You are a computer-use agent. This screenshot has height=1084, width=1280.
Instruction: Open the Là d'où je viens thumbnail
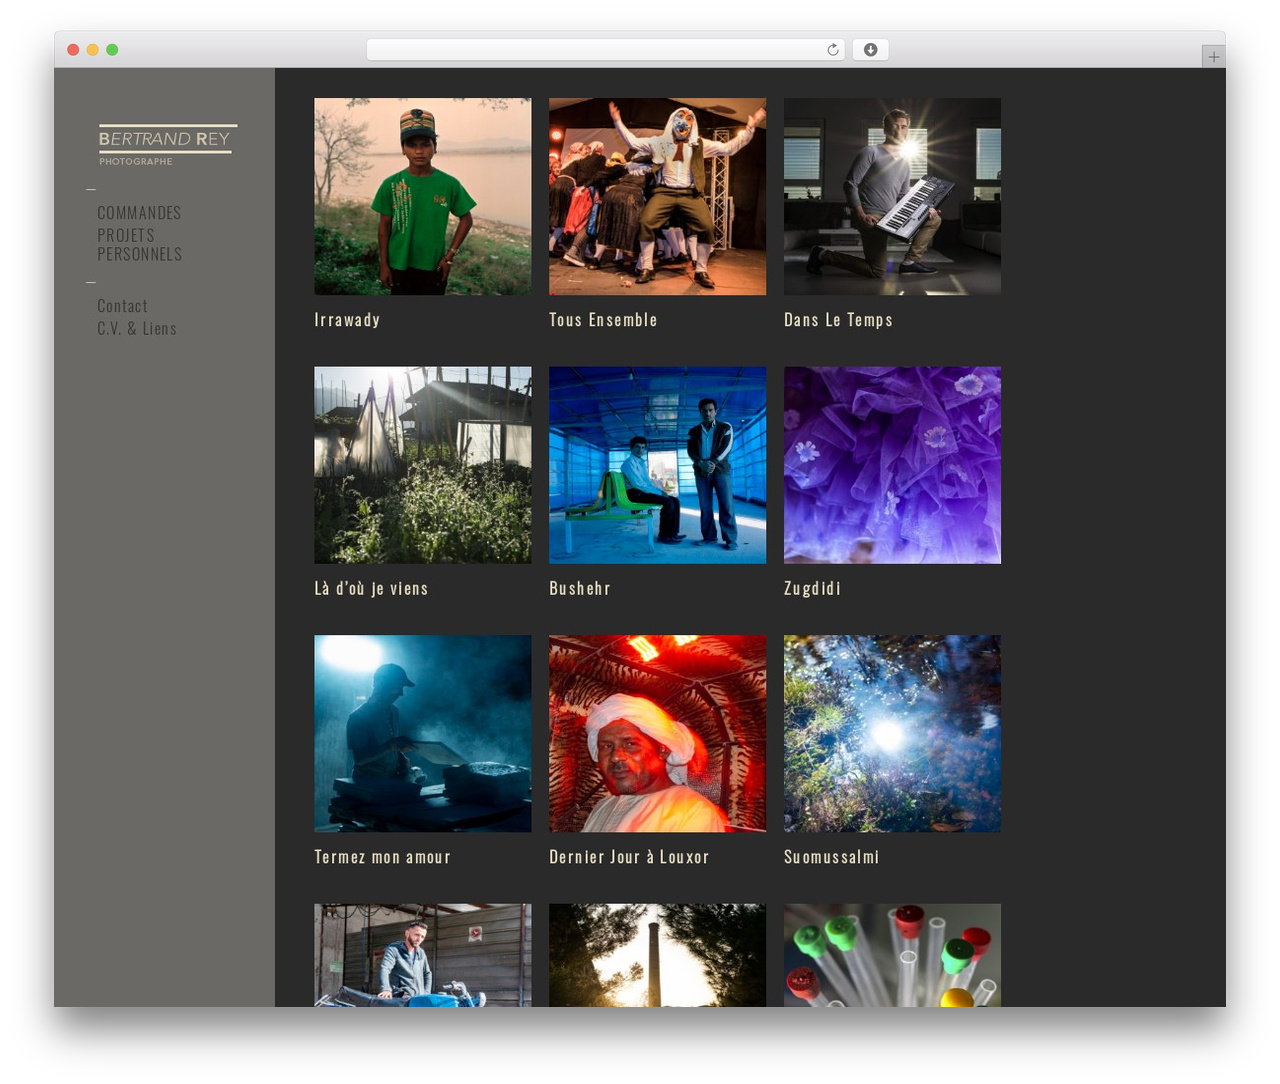(x=423, y=465)
